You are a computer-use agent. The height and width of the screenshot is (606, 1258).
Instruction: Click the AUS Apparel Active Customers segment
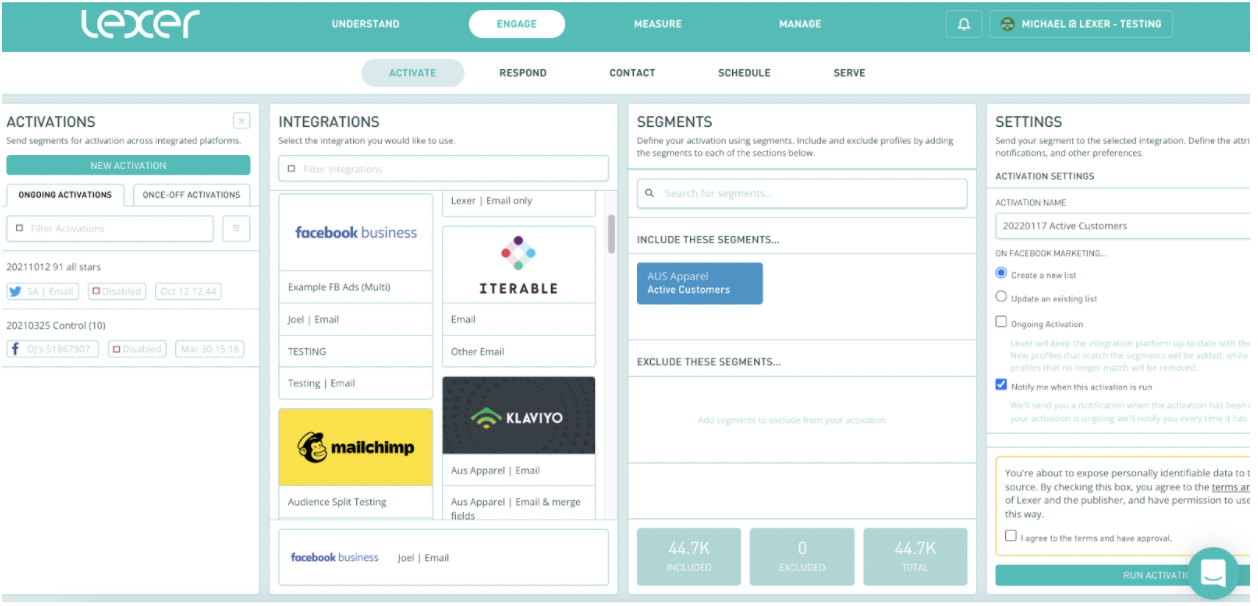point(699,283)
